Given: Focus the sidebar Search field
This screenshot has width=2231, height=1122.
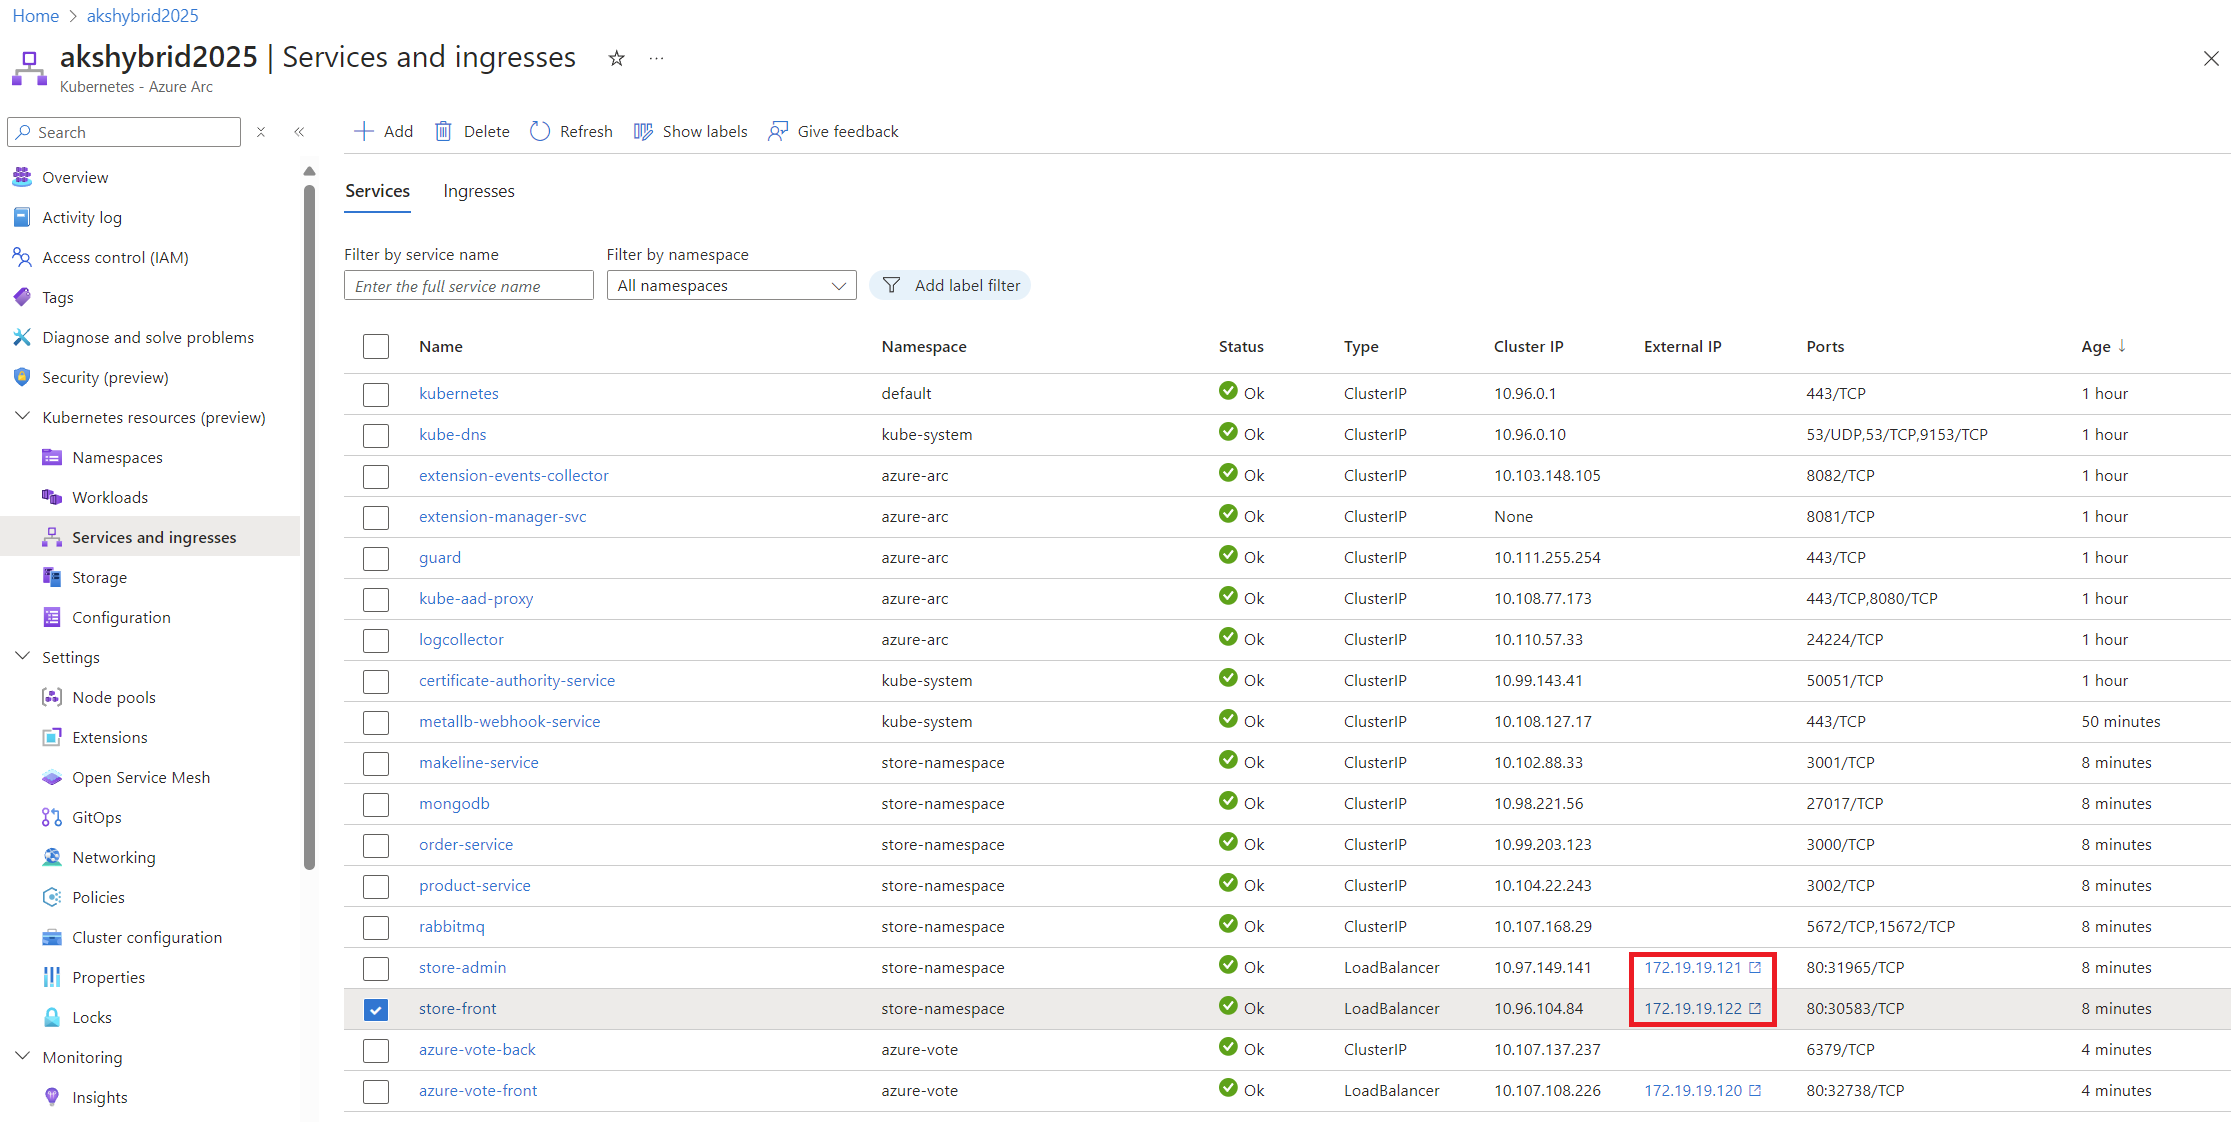Looking at the screenshot, I should coord(124,132).
